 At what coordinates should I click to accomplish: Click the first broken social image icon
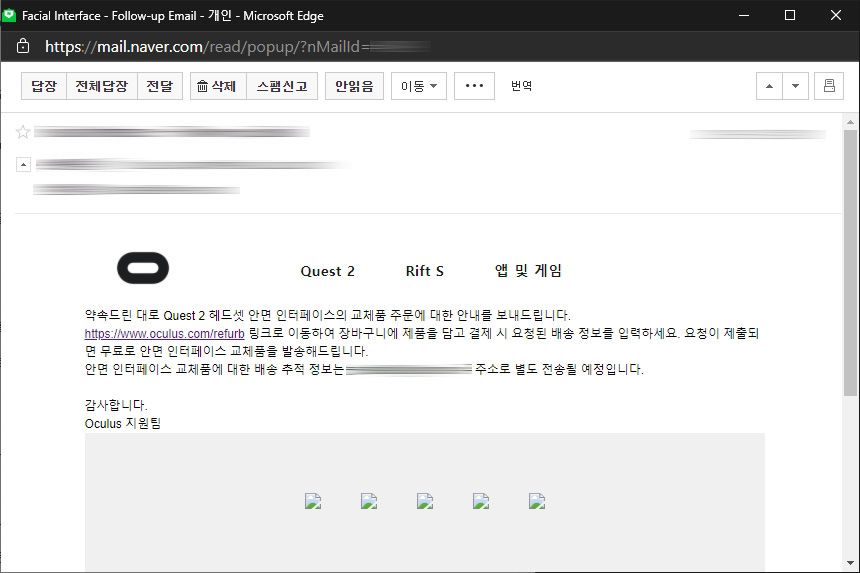pyautogui.click(x=313, y=501)
